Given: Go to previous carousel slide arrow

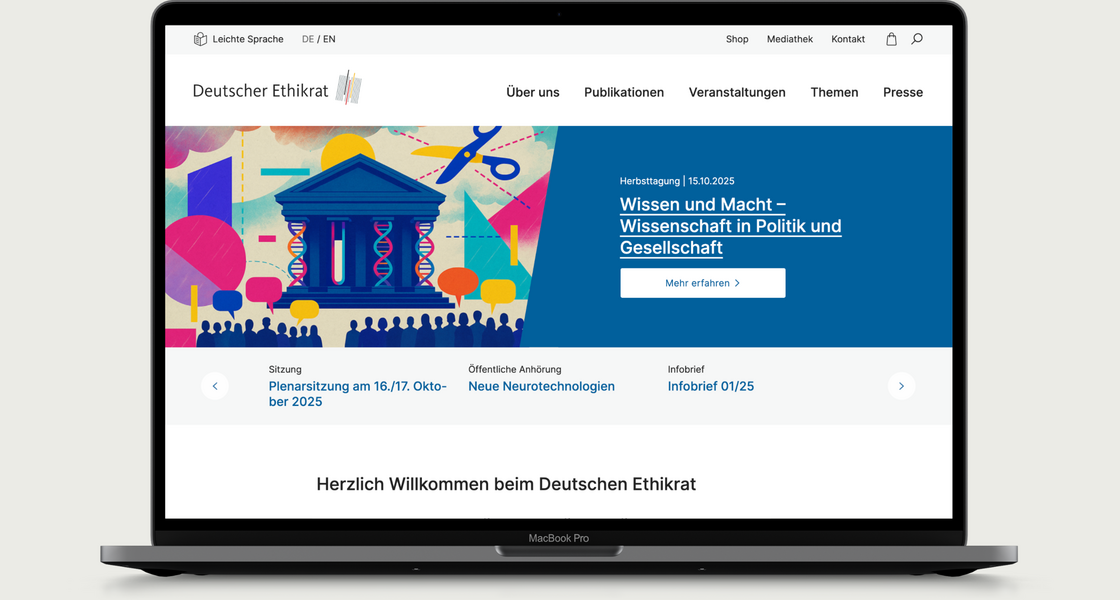Looking at the screenshot, I should 215,386.
